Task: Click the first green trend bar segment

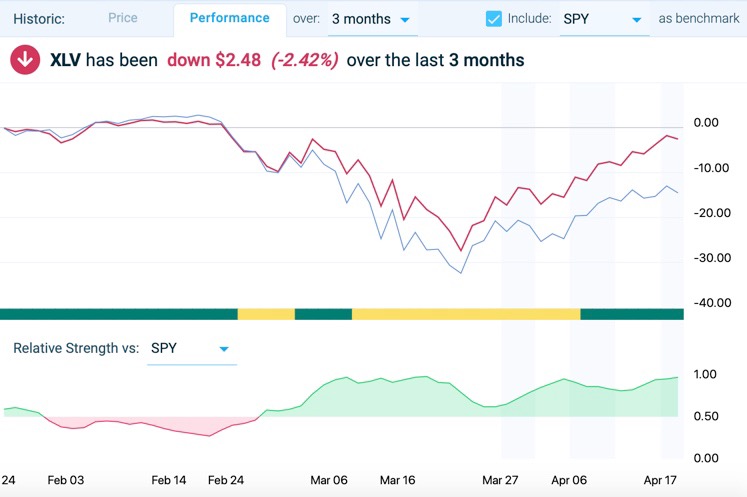Action: tap(118, 314)
